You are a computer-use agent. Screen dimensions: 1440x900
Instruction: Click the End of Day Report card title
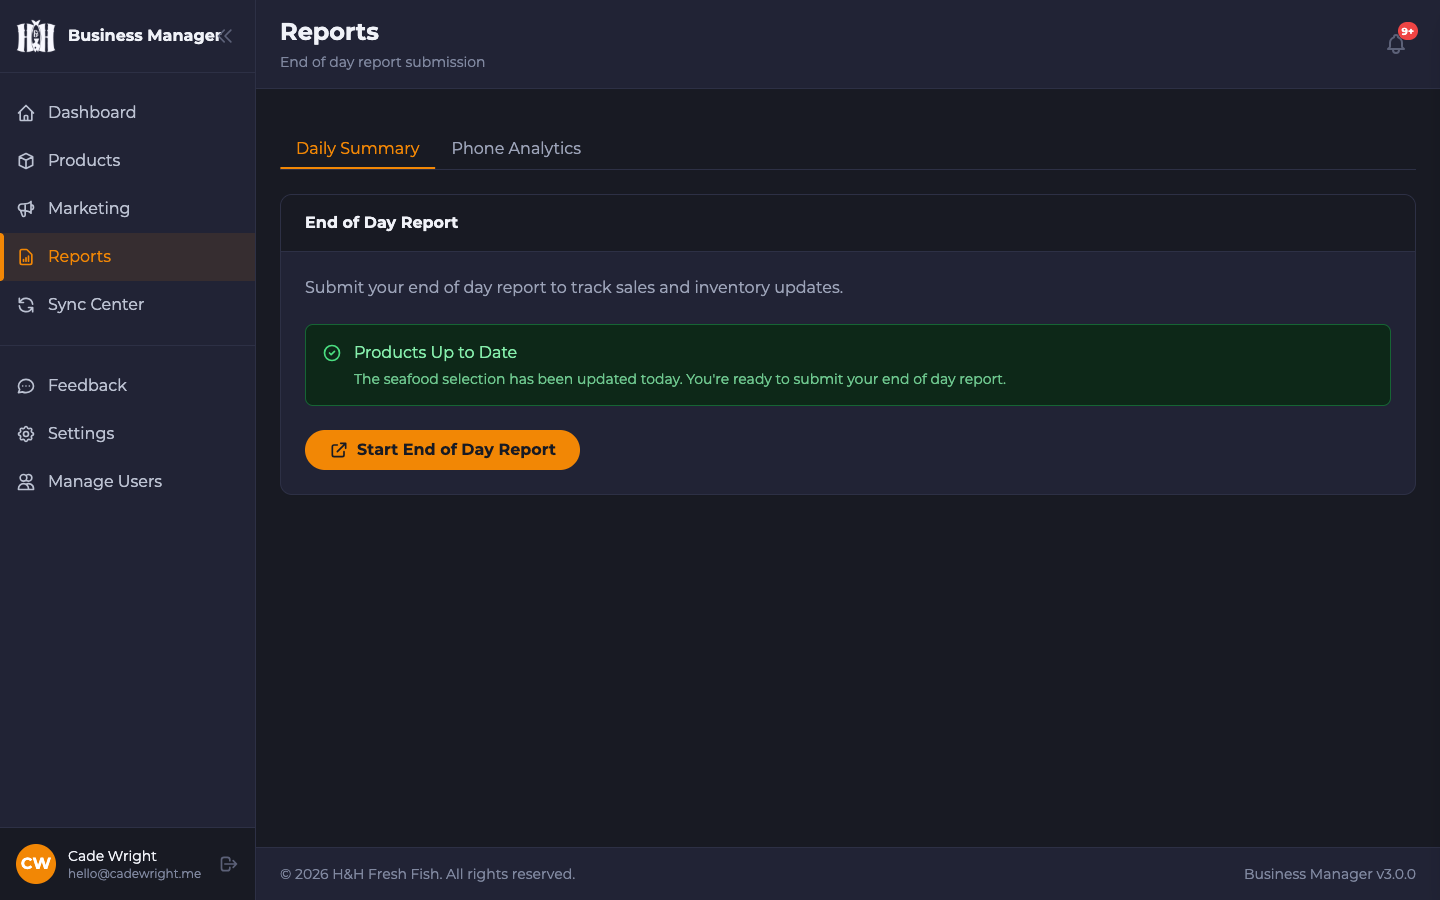pyautogui.click(x=381, y=223)
